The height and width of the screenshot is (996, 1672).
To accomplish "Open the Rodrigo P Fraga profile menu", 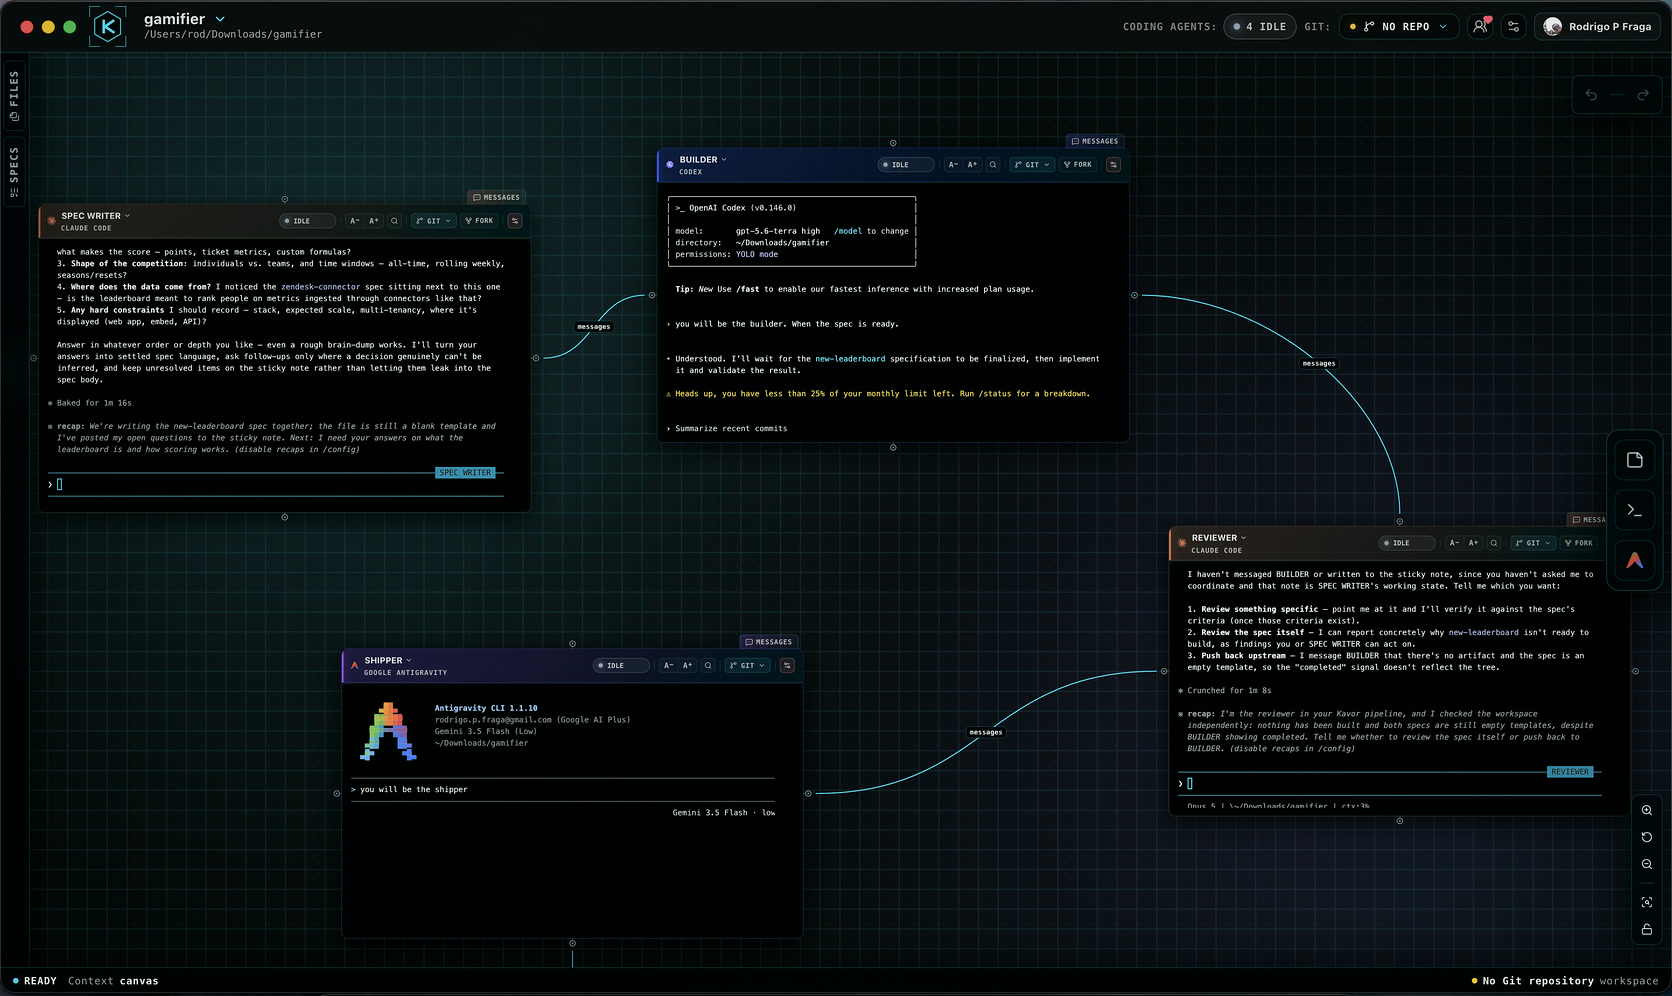I will click(1597, 27).
